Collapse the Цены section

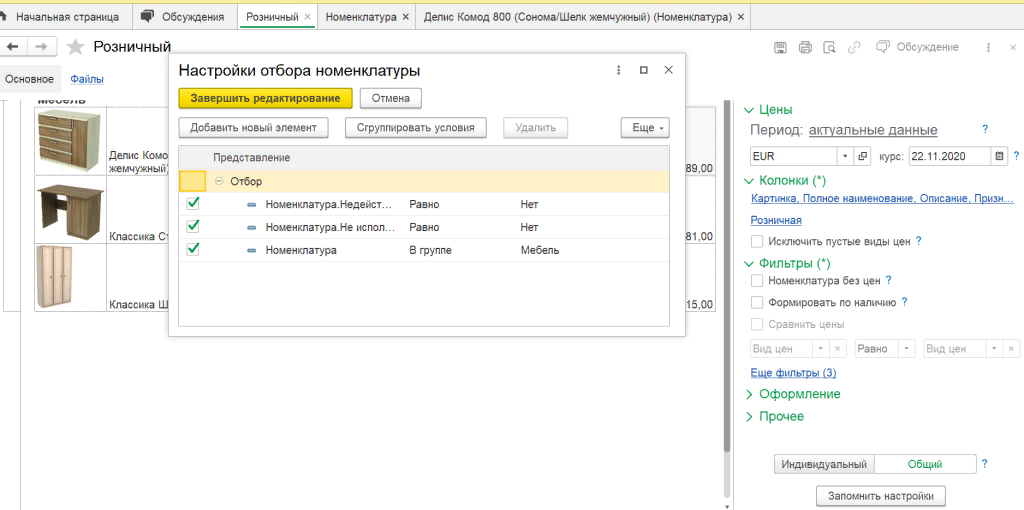(x=748, y=110)
